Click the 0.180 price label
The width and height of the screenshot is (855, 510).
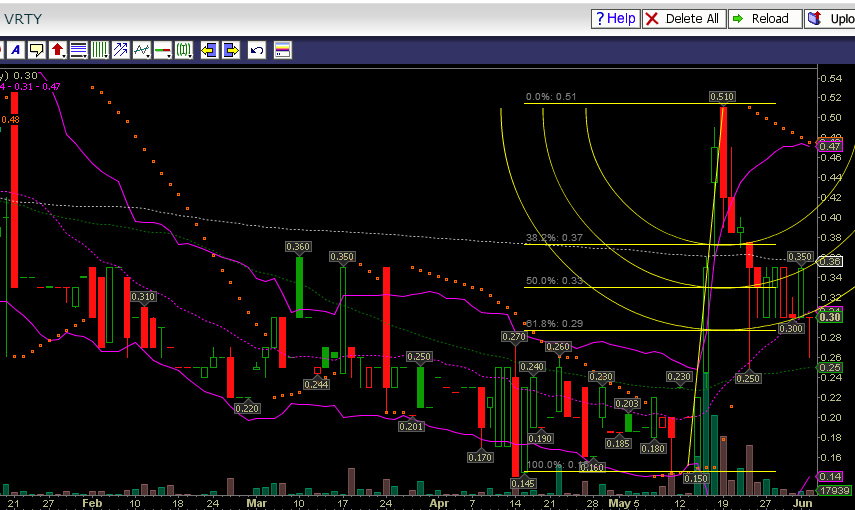pyautogui.click(x=653, y=448)
